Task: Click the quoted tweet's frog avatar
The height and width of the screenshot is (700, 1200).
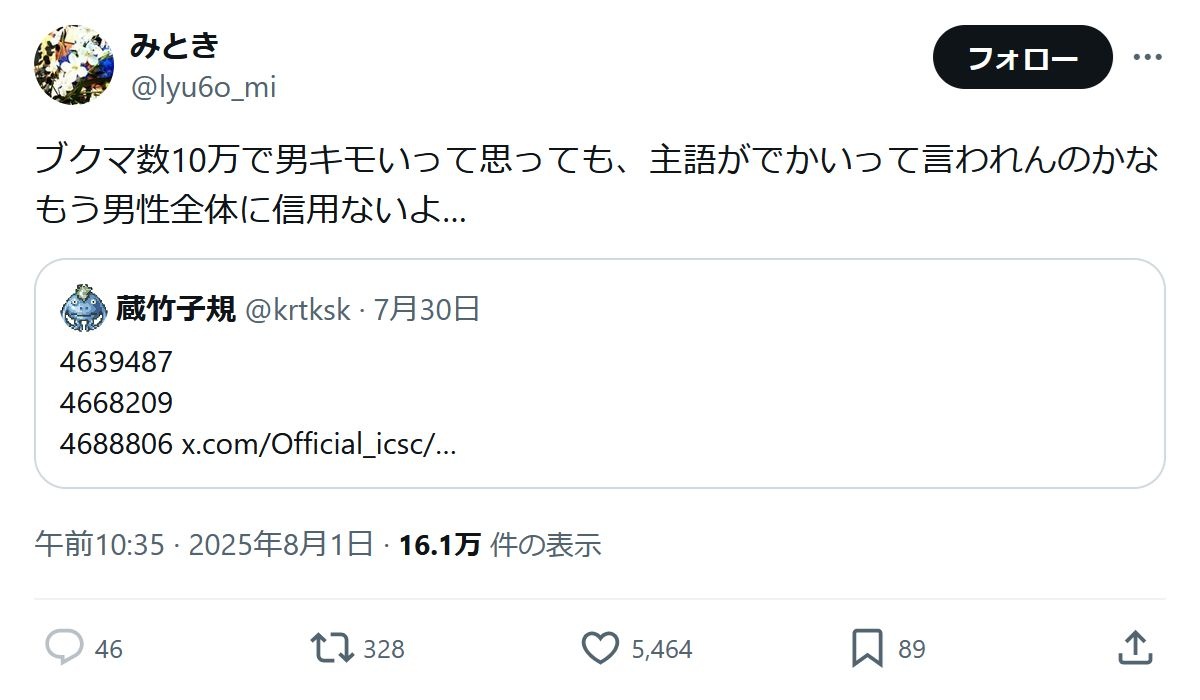Action: point(84,308)
